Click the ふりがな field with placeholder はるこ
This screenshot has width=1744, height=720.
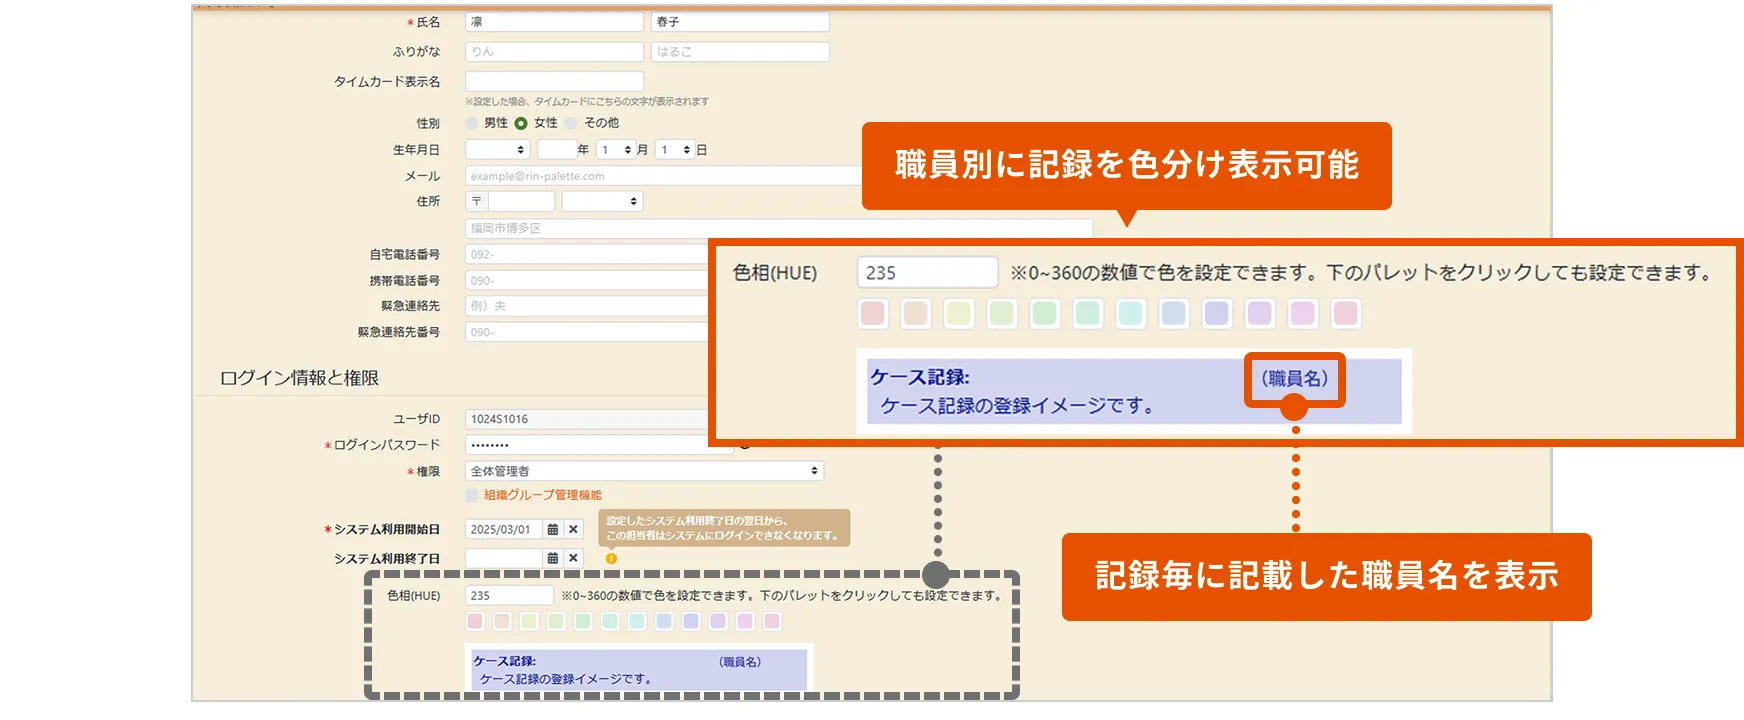point(740,52)
